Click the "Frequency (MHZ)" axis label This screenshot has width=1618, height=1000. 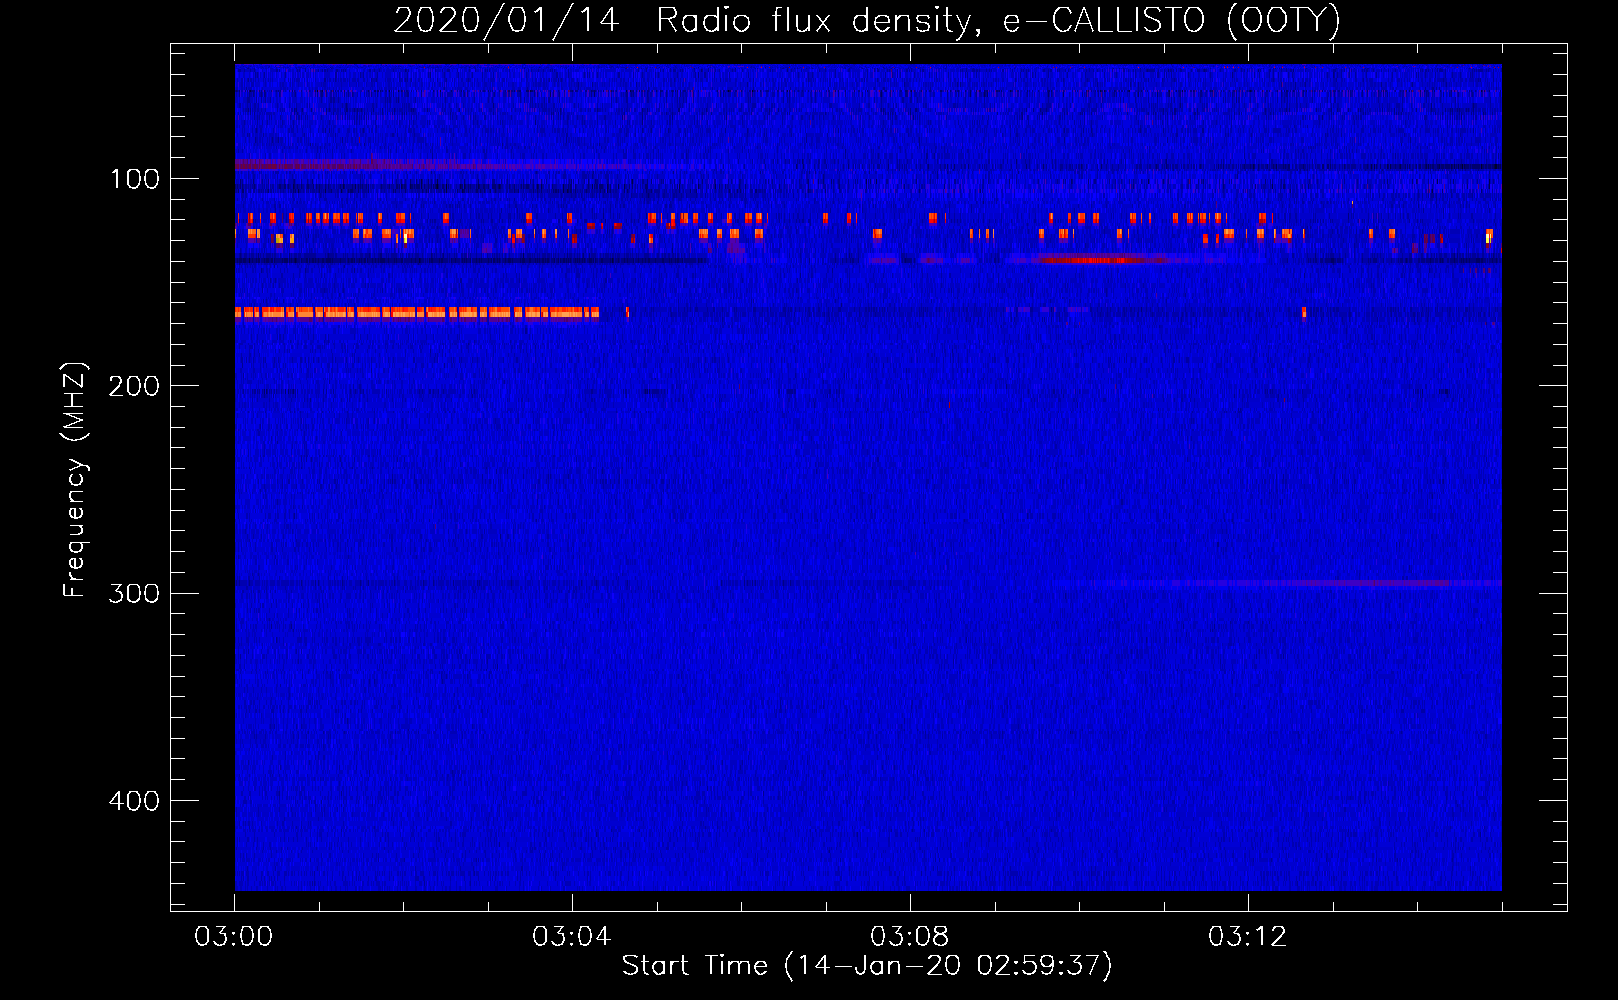click(75, 480)
